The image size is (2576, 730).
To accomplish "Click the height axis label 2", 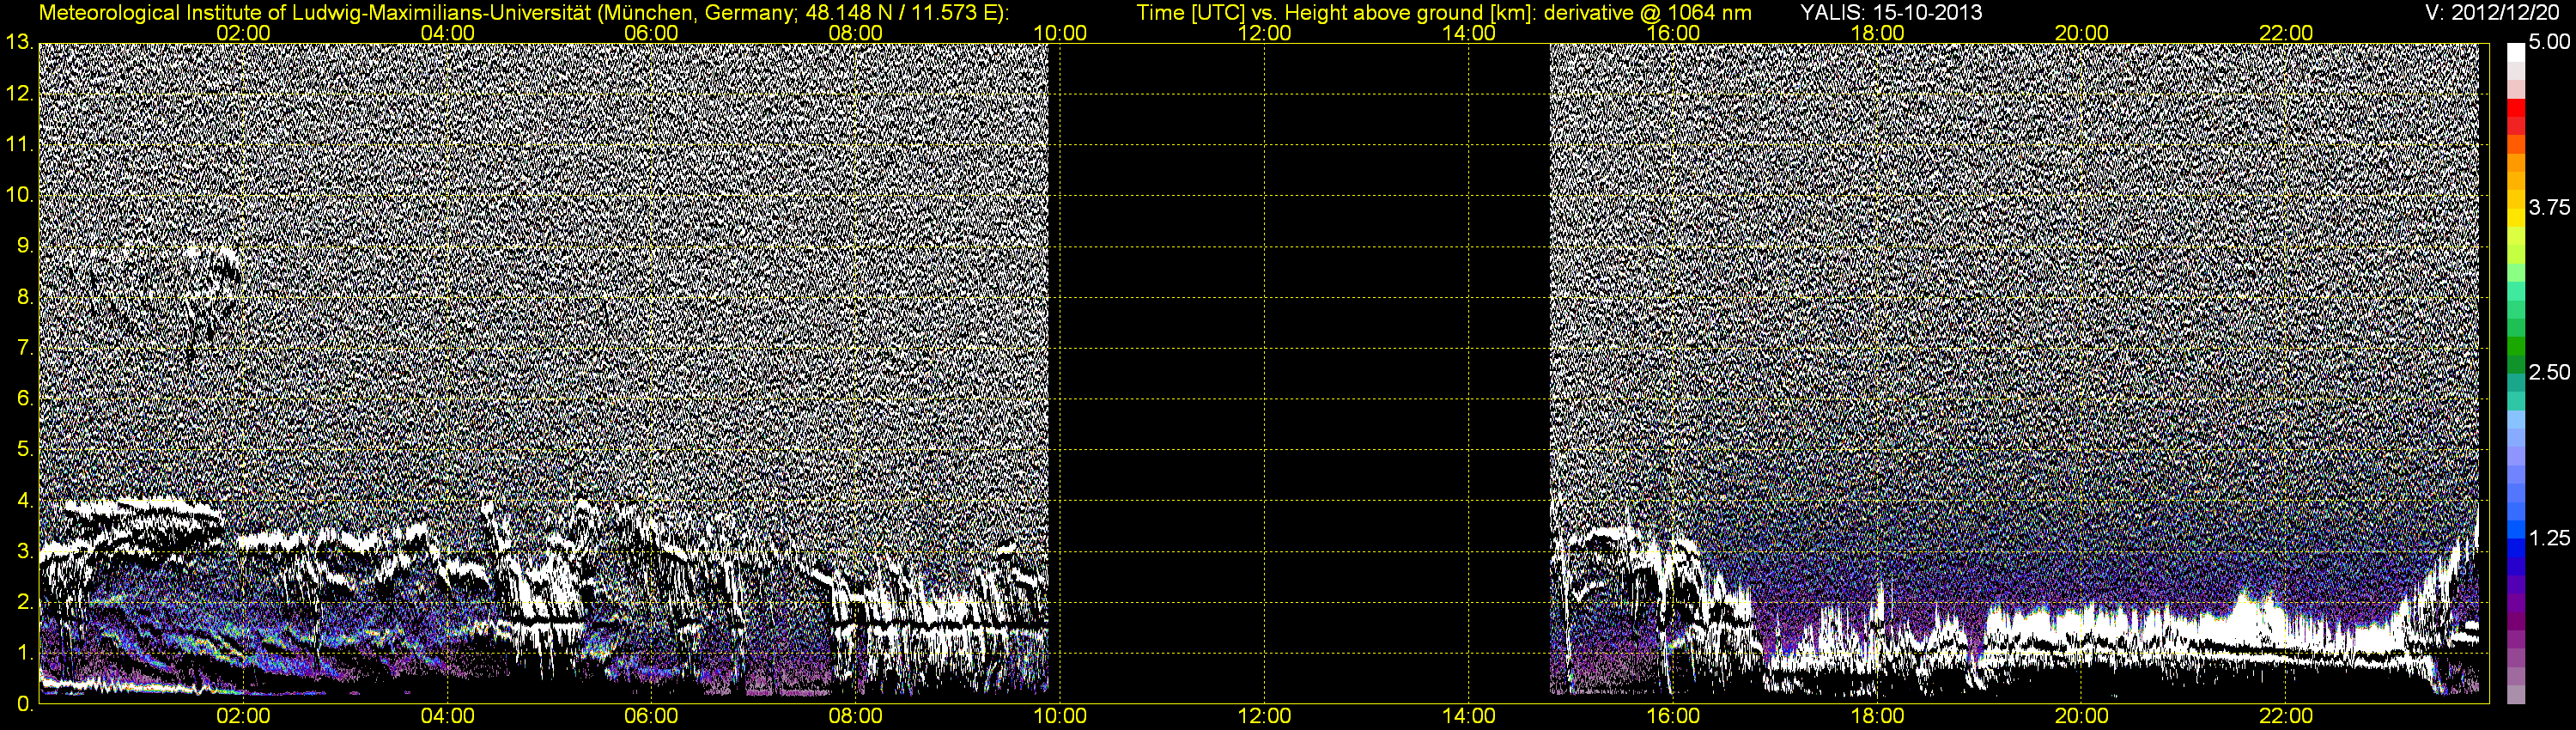I will coord(23,602).
